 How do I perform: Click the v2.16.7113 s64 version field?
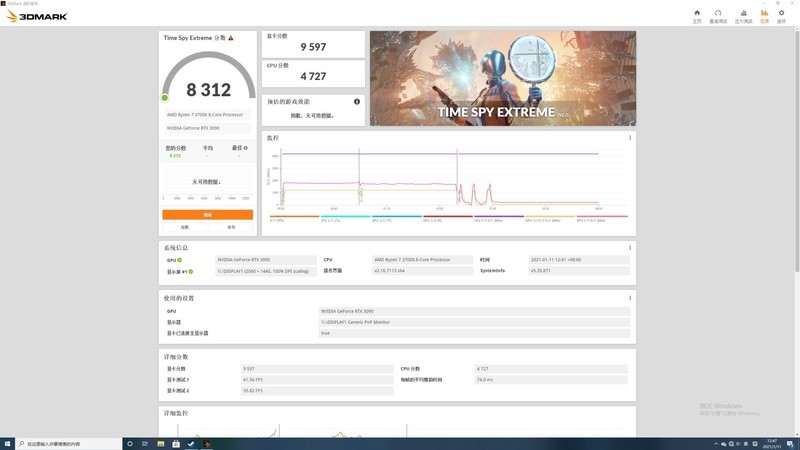click(422, 270)
